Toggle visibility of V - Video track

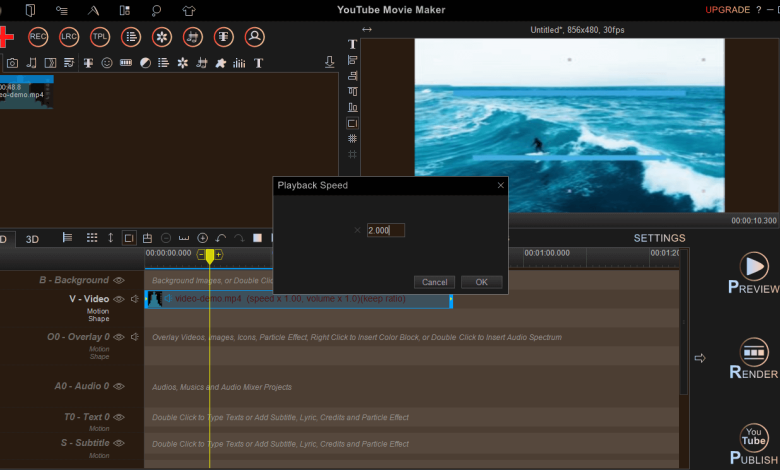[x=119, y=299]
